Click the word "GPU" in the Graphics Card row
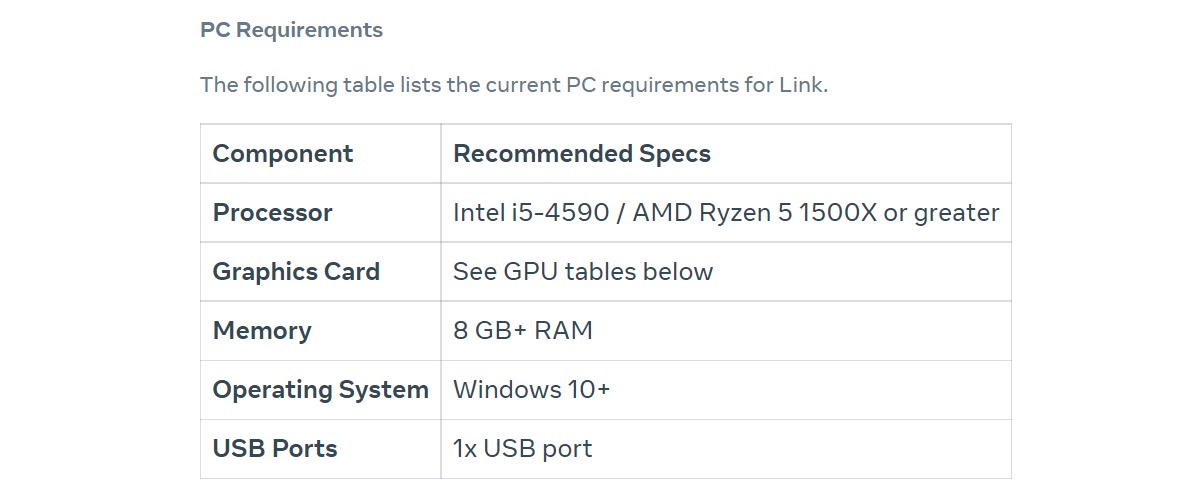Screen dimensions: 1200x495 point(531,272)
